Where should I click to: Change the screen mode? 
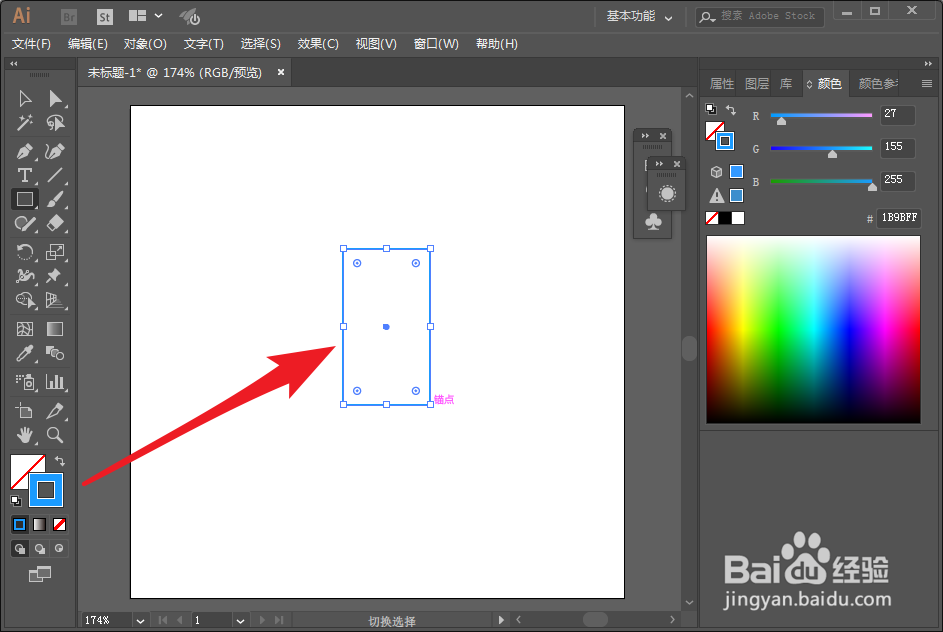pyautogui.click(x=40, y=574)
